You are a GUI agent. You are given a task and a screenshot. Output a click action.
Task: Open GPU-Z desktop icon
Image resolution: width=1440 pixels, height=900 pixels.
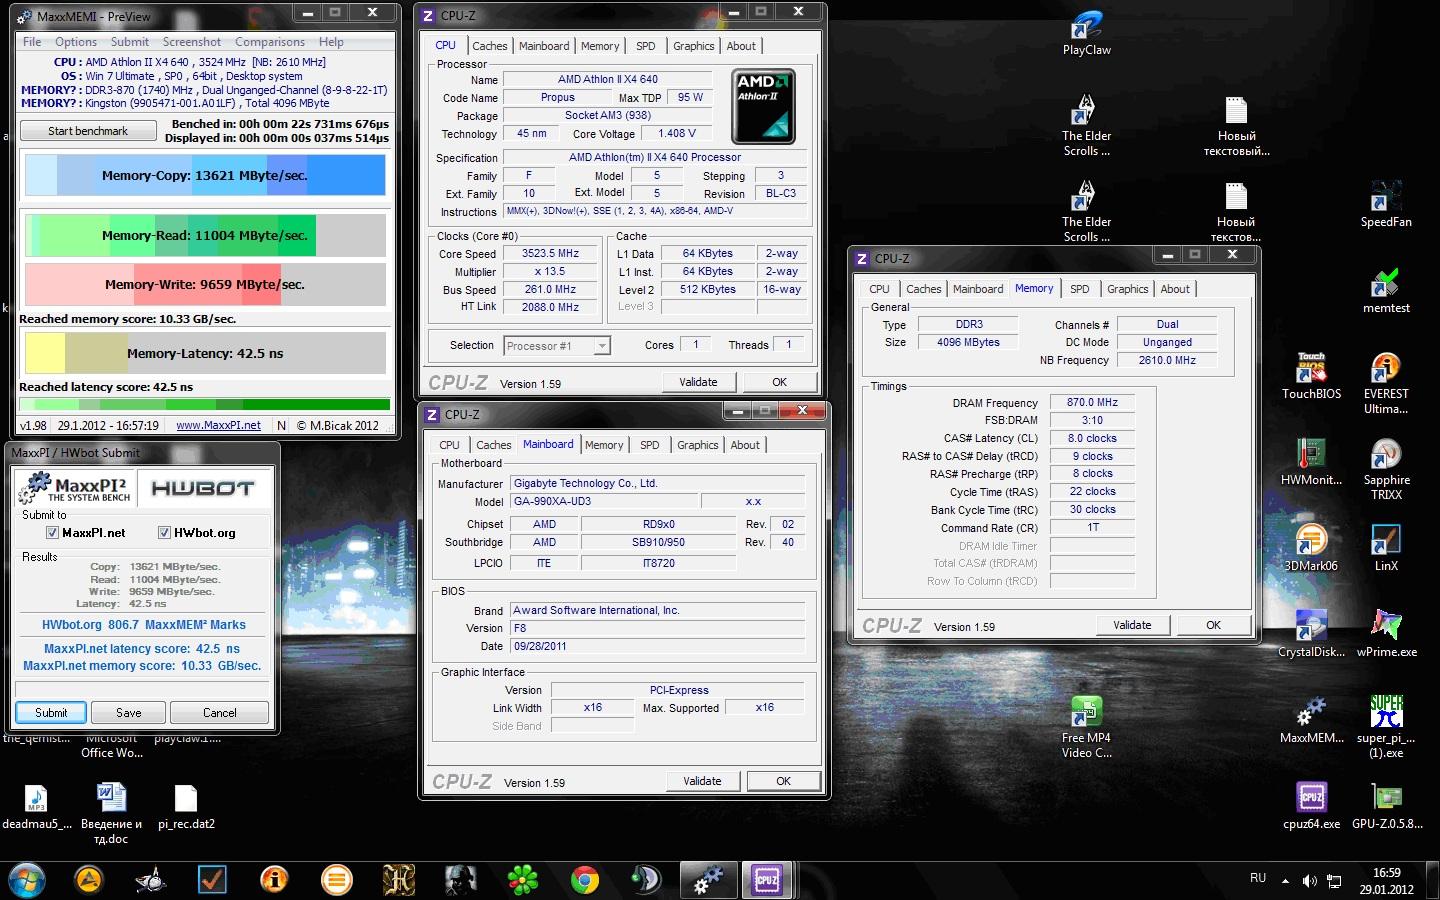coord(1386,807)
